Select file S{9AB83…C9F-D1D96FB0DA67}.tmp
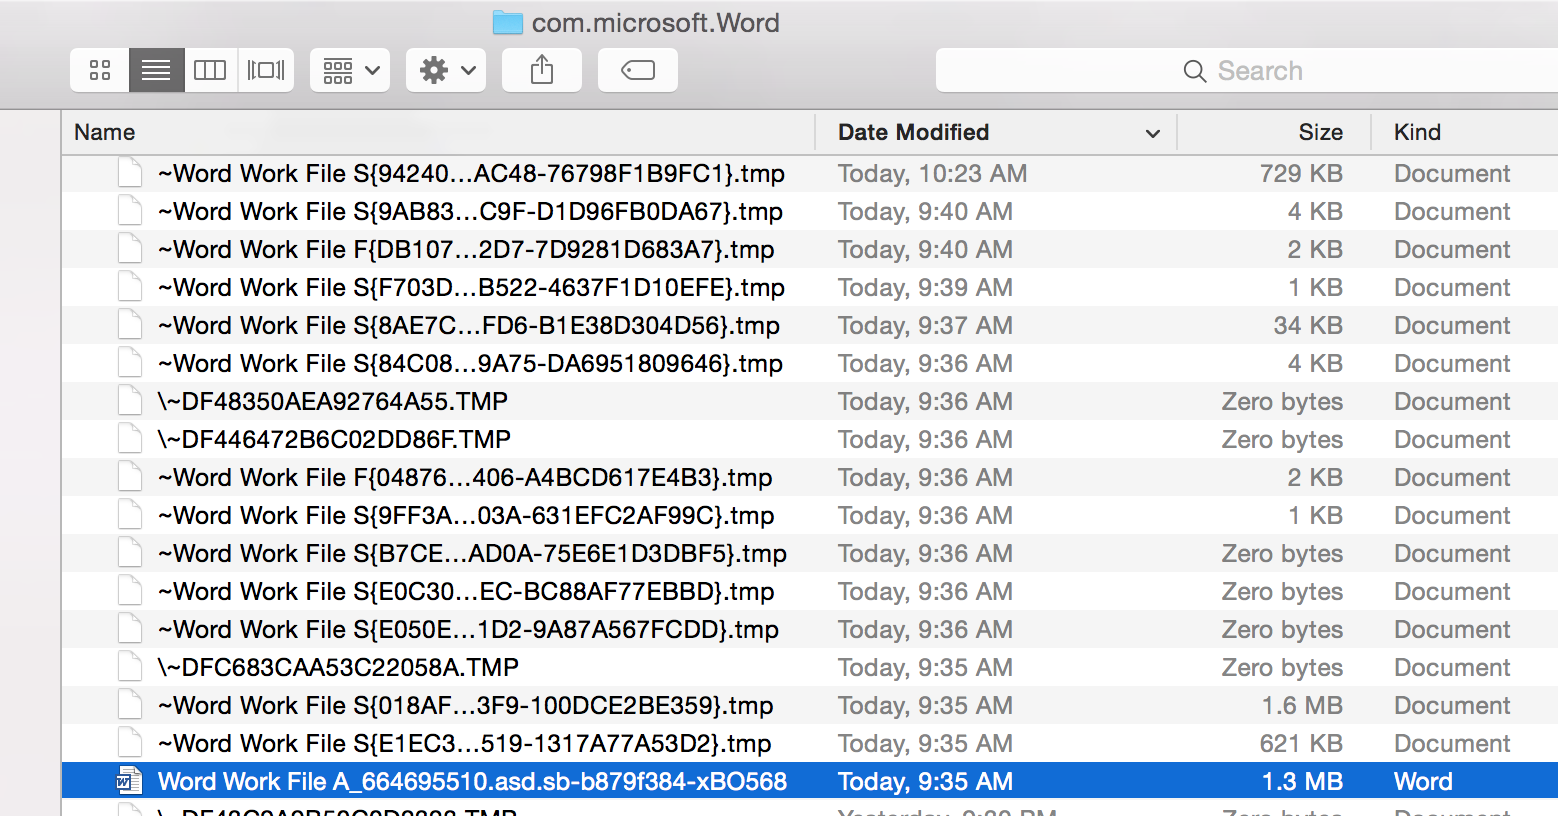The height and width of the screenshot is (816, 1558). tap(470, 212)
